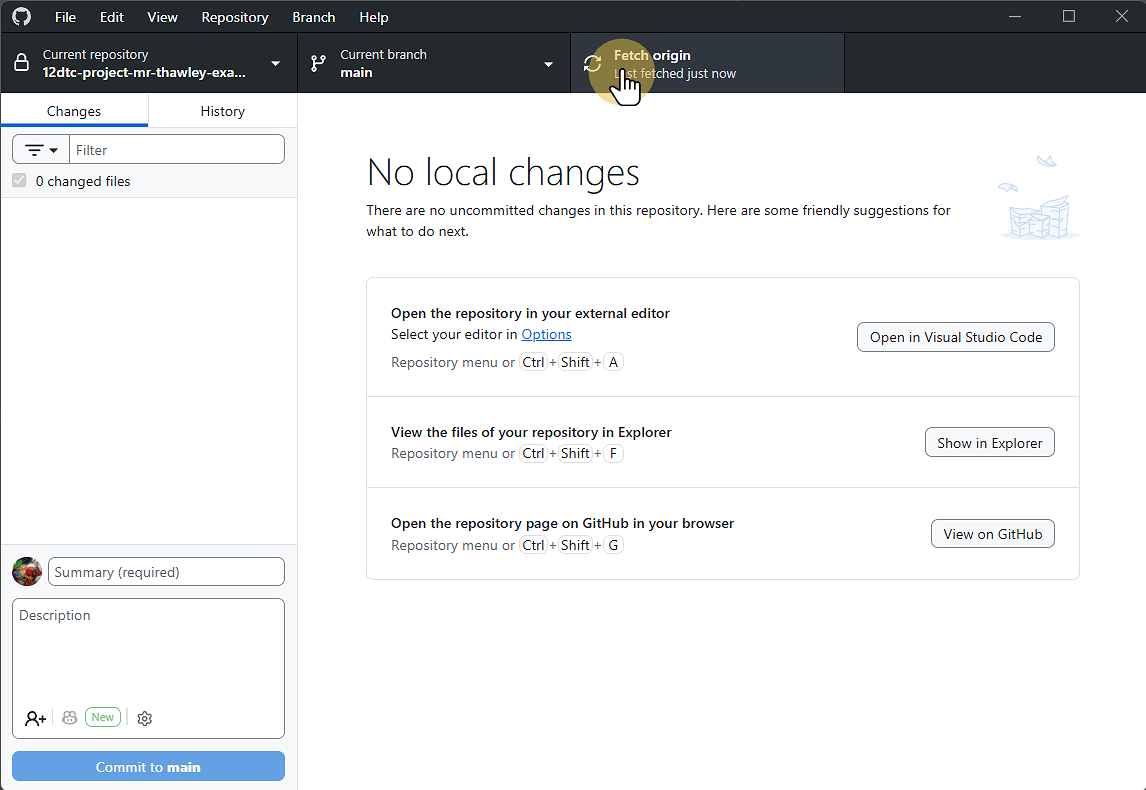Click the Fetch origin refresh icon
Image resolution: width=1146 pixels, height=790 pixels.
coord(592,63)
